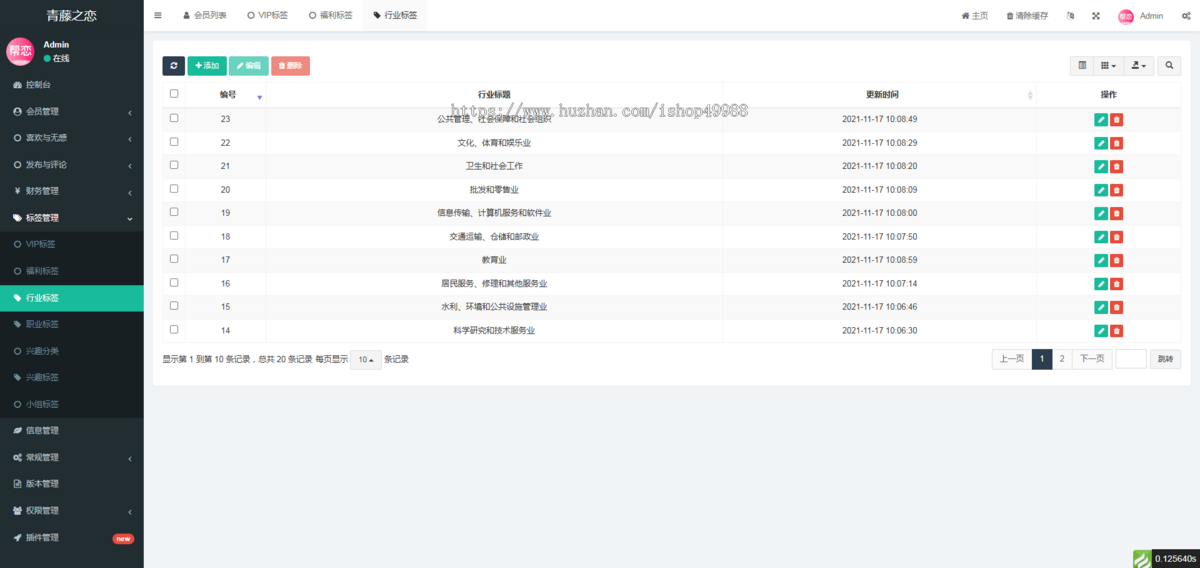Image resolution: width=1200 pixels, height=568 pixels.
Task: Switch to the 福利标签 tab
Action: (330, 16)
